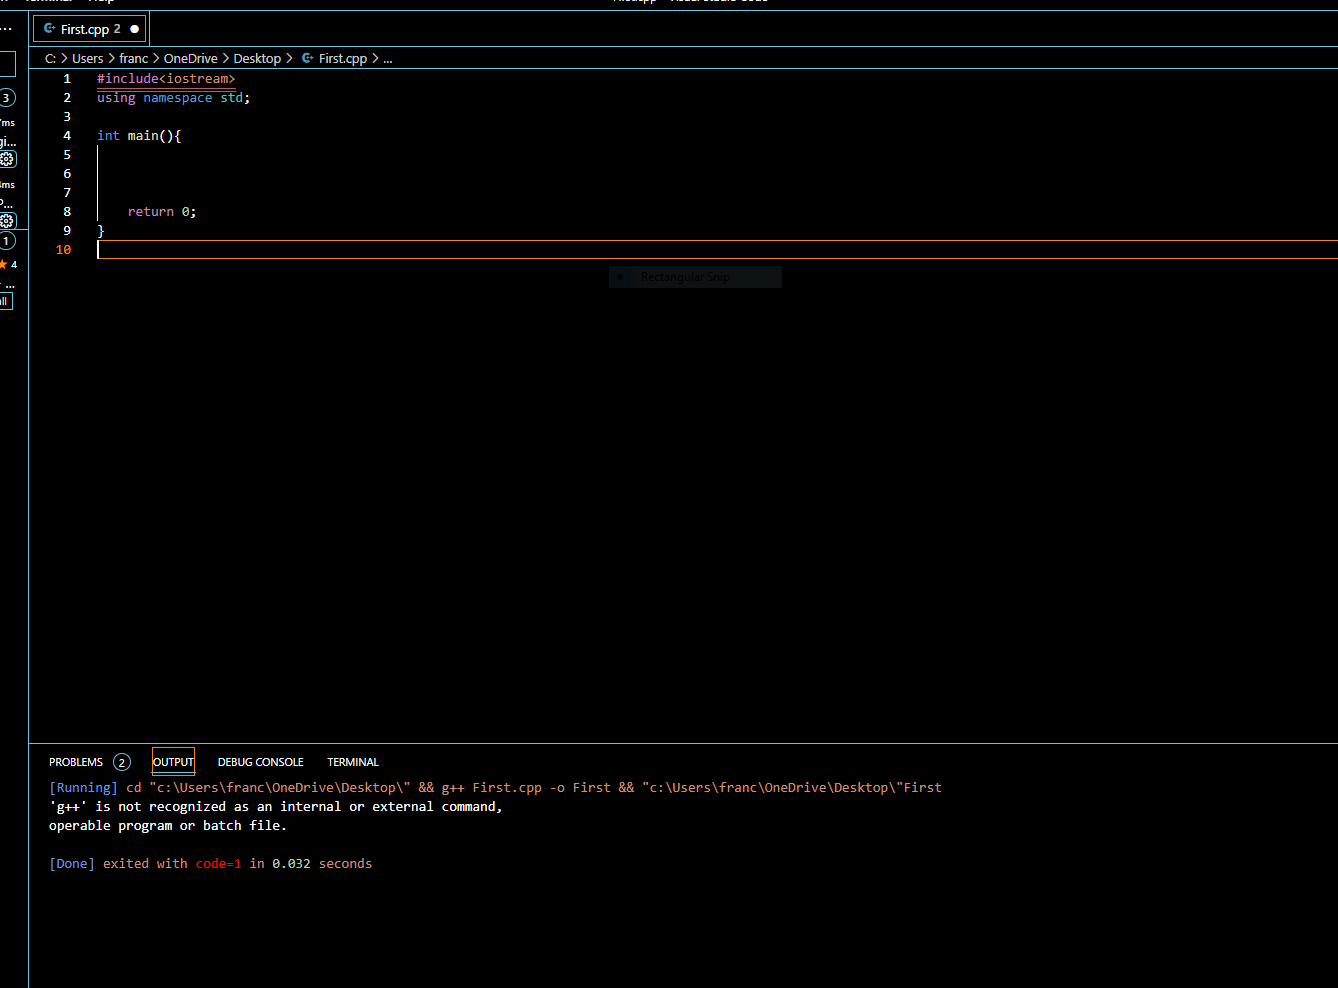Open the 'First.cpp' breadcrumb segment
The width and height of the screenshot is (1338, 988).
[343, 59]
